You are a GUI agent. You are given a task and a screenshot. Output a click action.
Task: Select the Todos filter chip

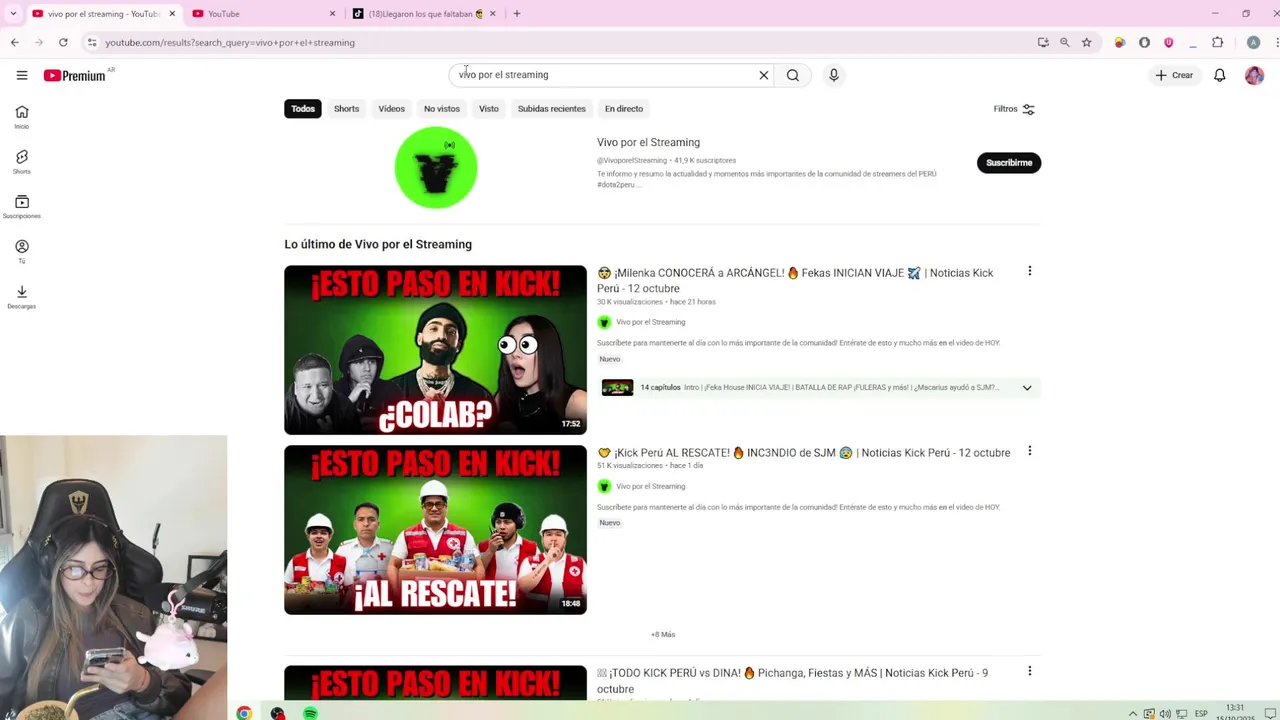[x=303, y=109]
